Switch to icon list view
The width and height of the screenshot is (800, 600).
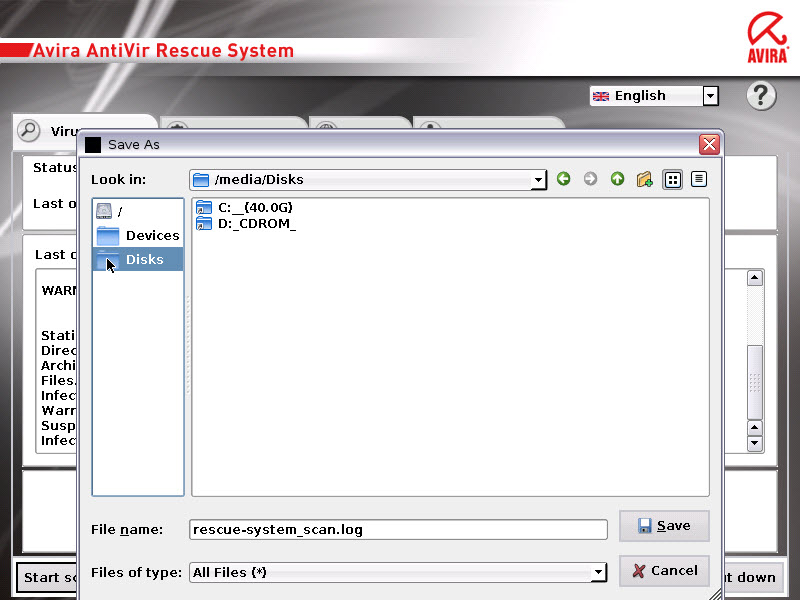pyautogui.click(x=672, y=179)
